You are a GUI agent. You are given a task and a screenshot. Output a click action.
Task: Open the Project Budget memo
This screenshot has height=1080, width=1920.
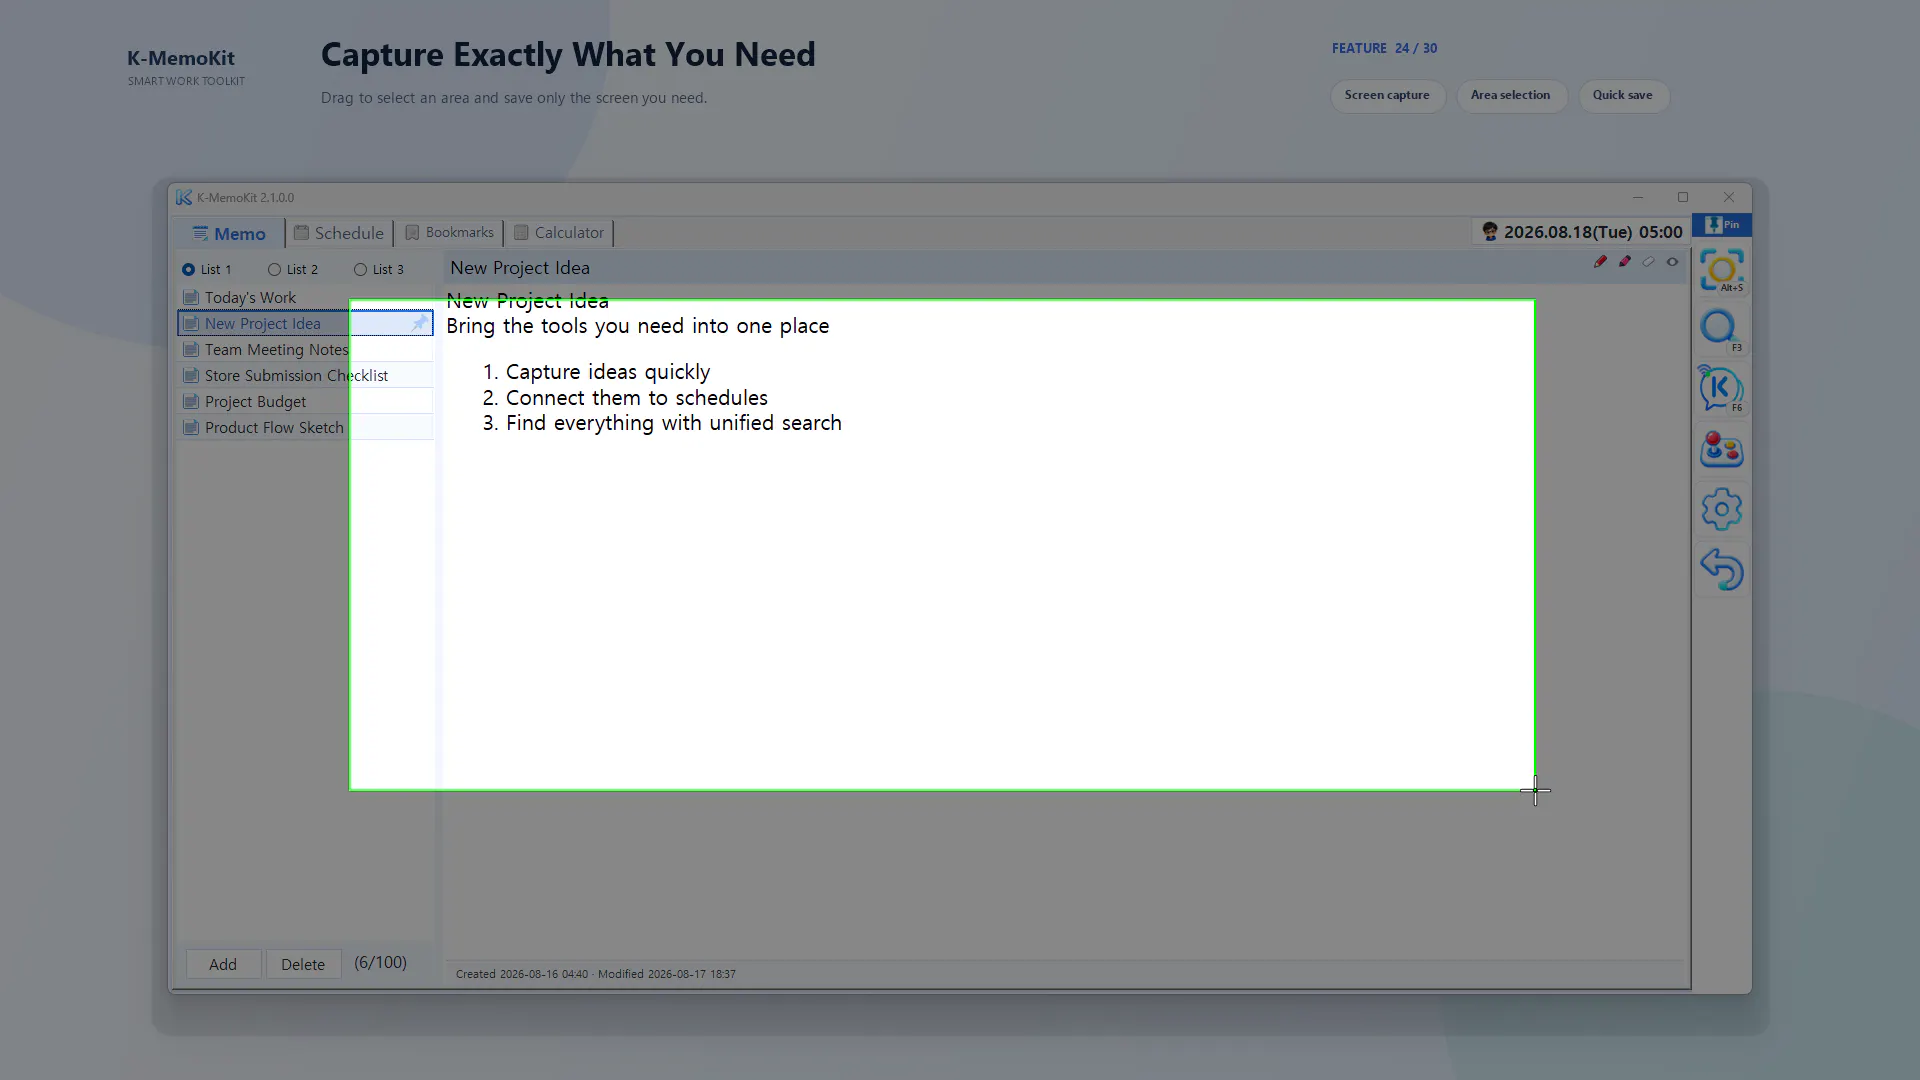click(305, 402)
